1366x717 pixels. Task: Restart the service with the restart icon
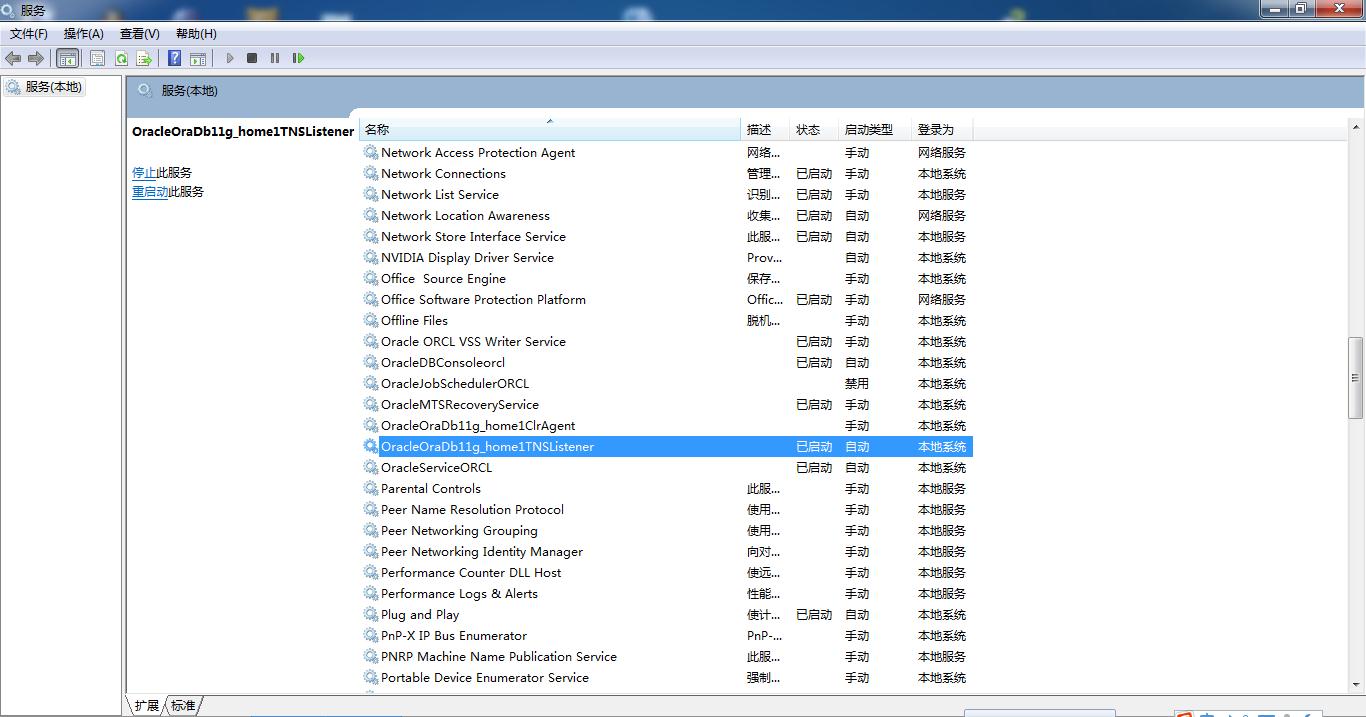pyautogui.click(x=298, y=58)
